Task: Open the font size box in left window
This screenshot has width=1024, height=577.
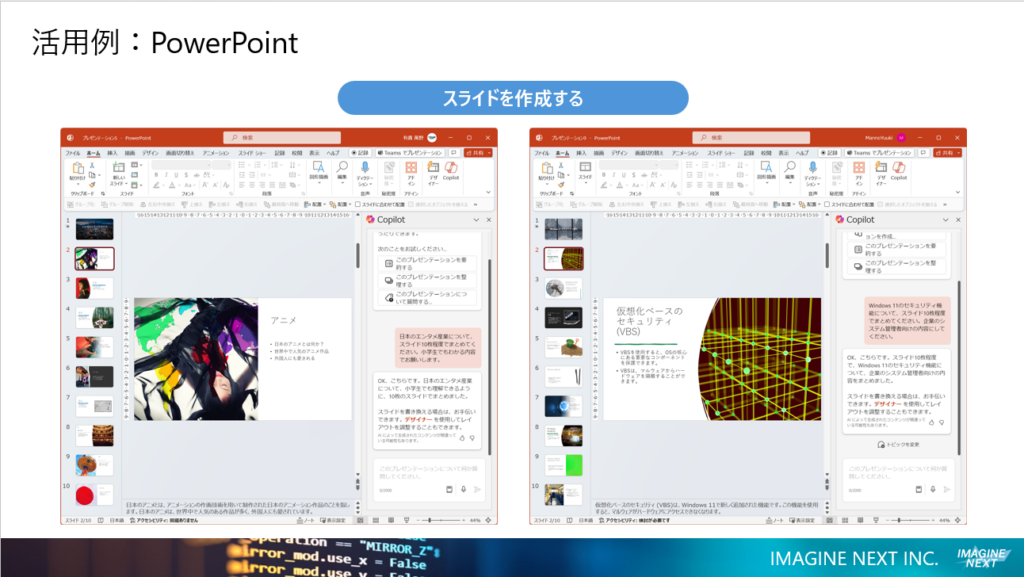Action: (222, 165)
